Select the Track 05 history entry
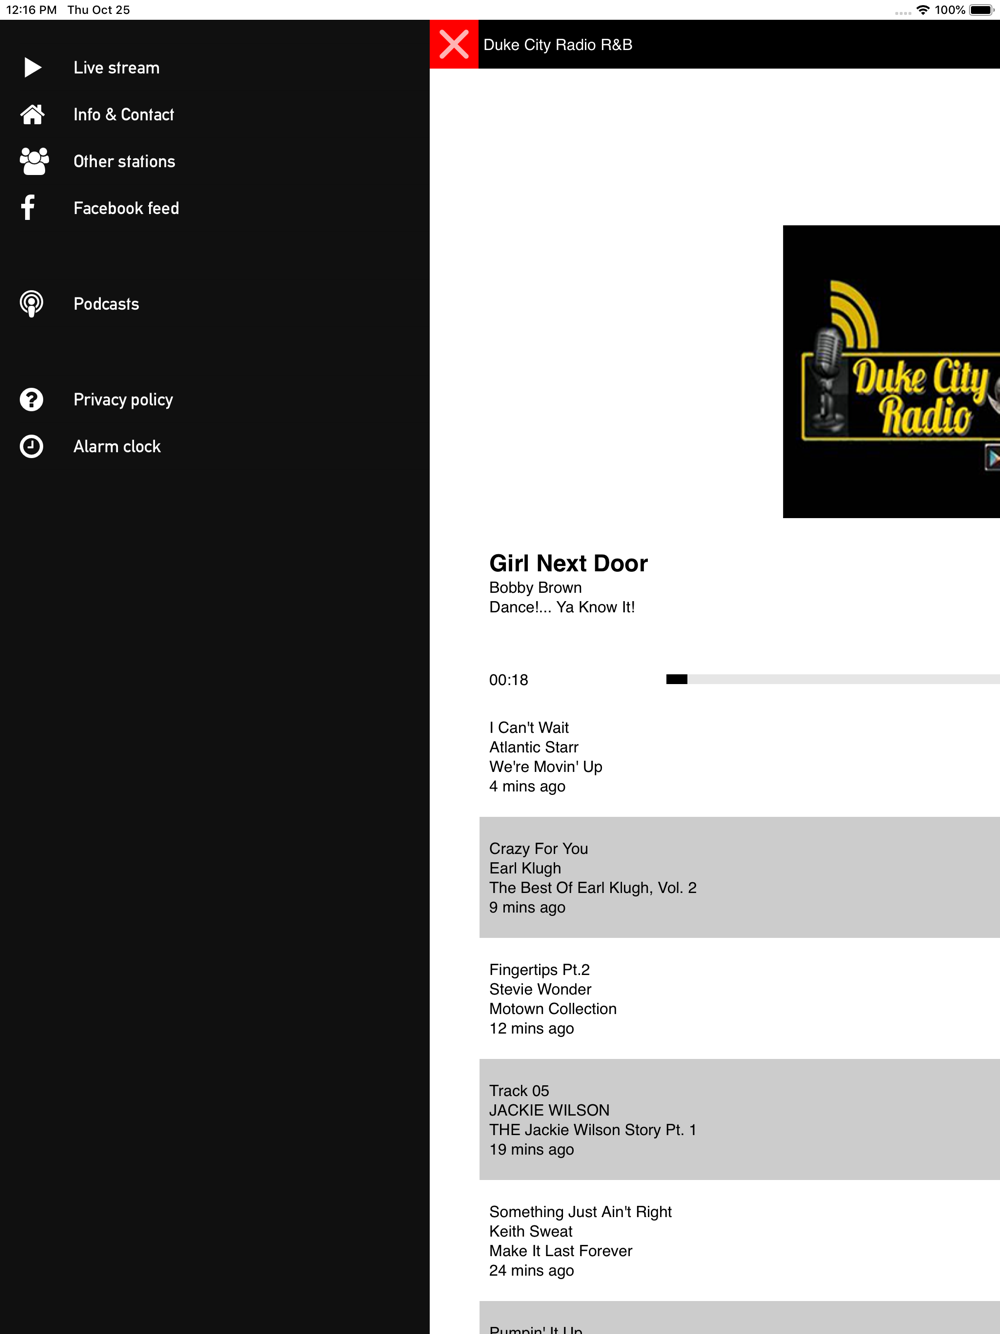The height and width of the screenshot is (1334, 1000). (x=740, y=1120)
